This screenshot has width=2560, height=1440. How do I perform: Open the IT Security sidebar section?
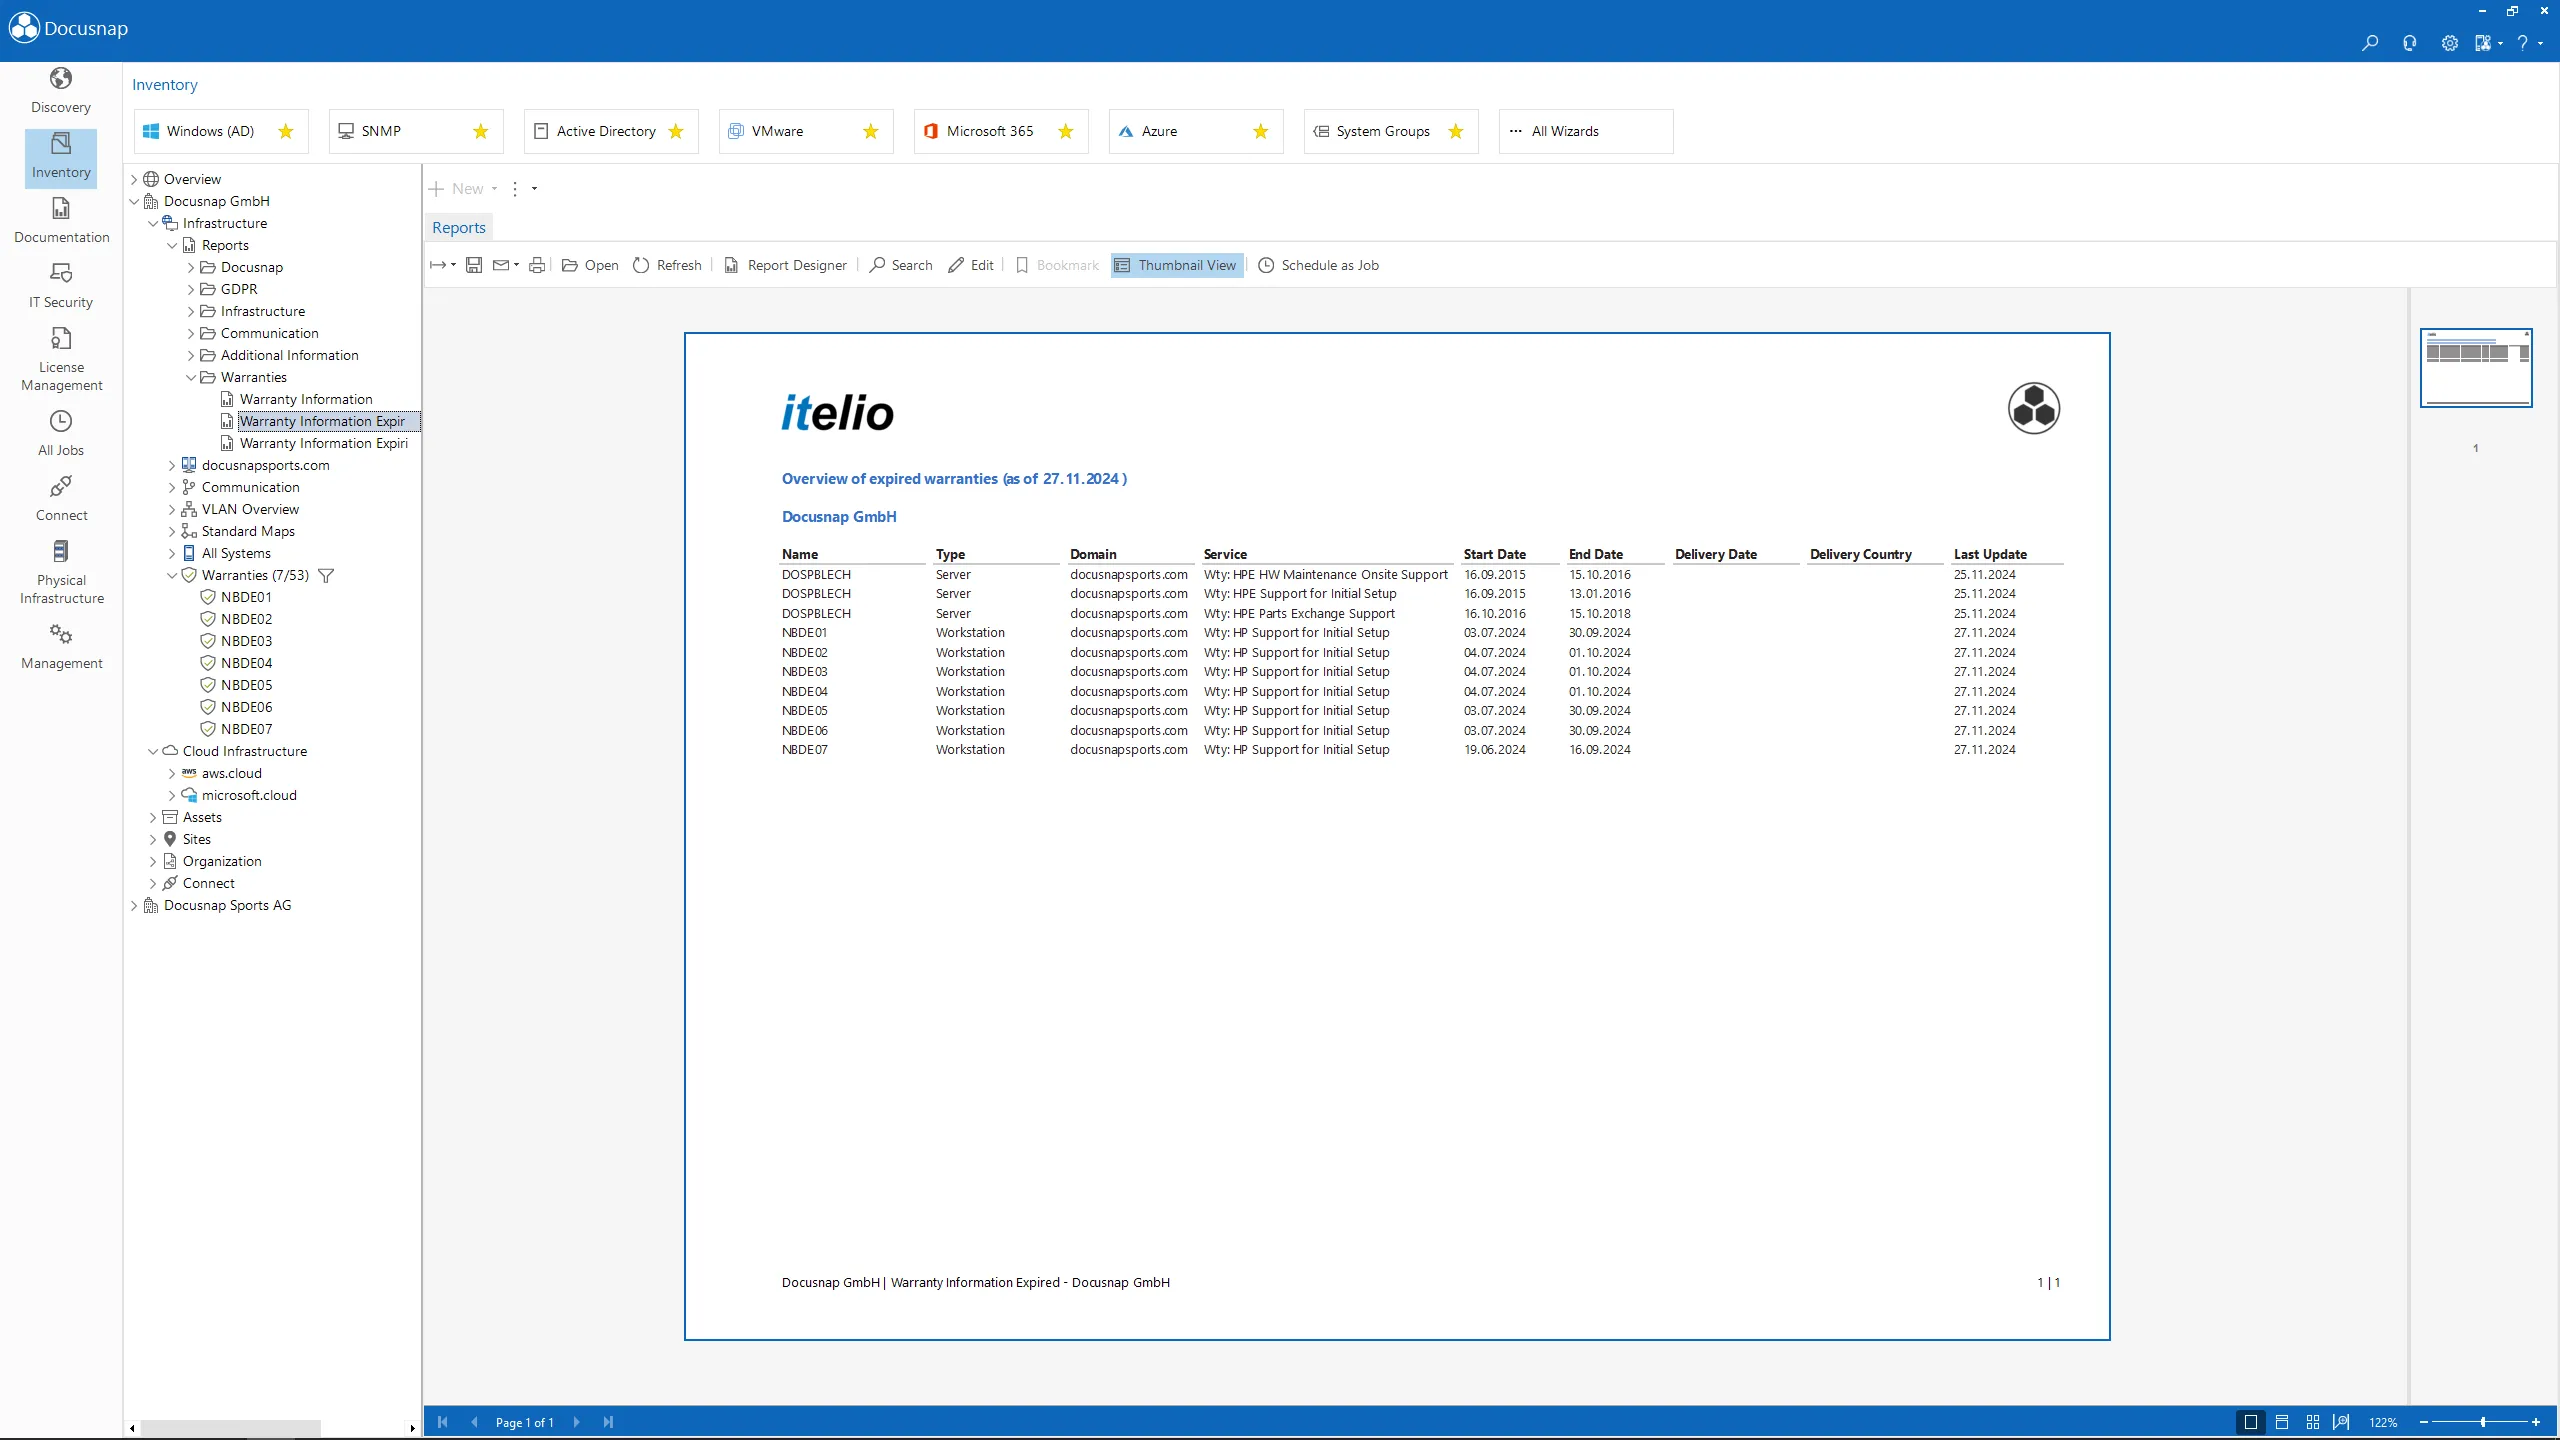coord(61,286)
